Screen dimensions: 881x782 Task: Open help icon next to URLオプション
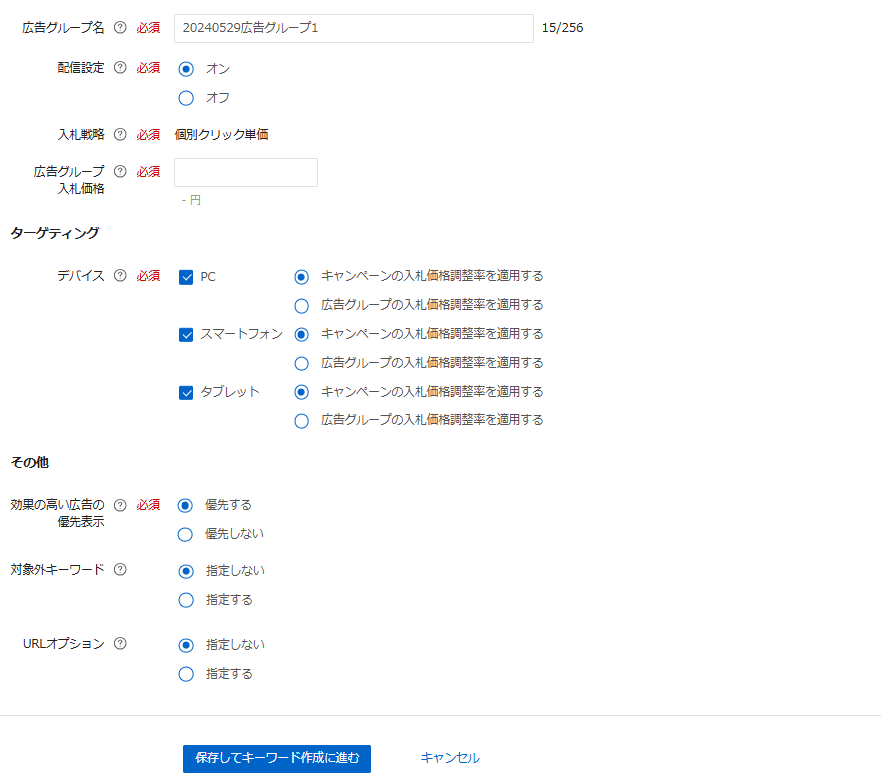pyautogui.click(x=120, y=644)
